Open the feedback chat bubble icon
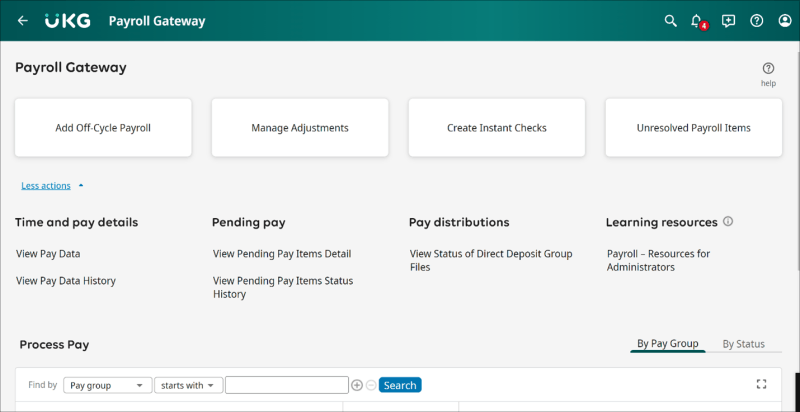Viewport: 800px width, 412px height. (728, 21)
